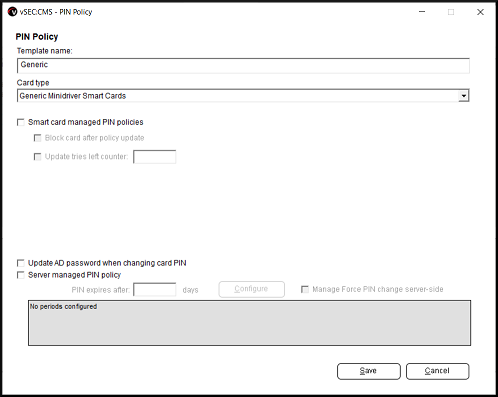Screen dimensions: 498x397
Task: Click the PIN Policy heading text
Action: pos(37,37)
